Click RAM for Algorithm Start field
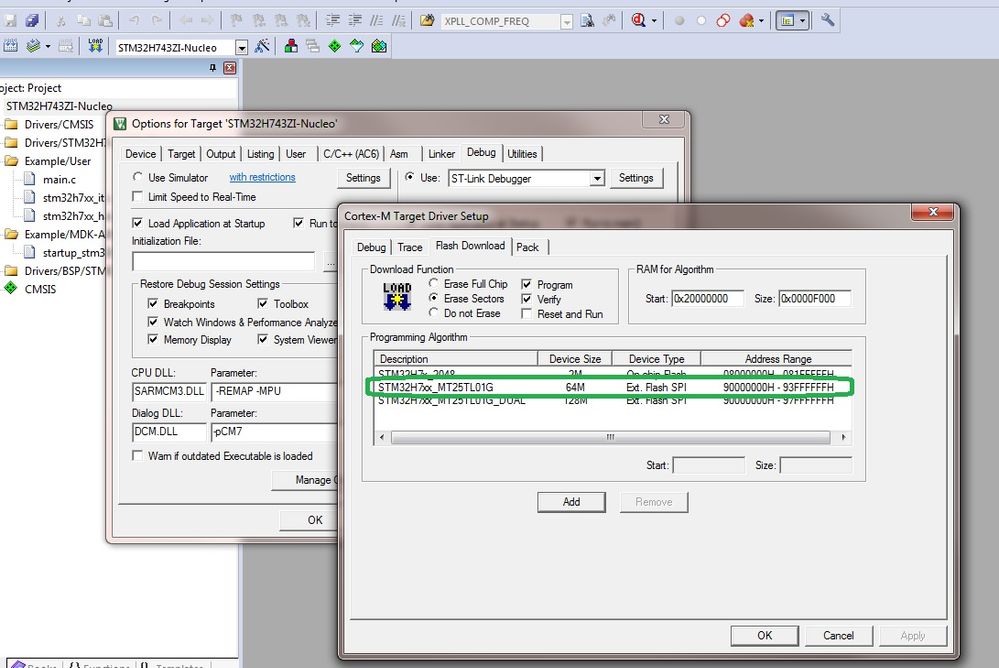 (707, 298)
